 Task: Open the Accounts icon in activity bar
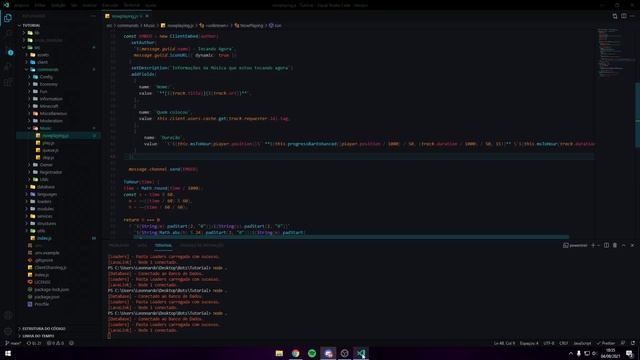coord(8,315)
